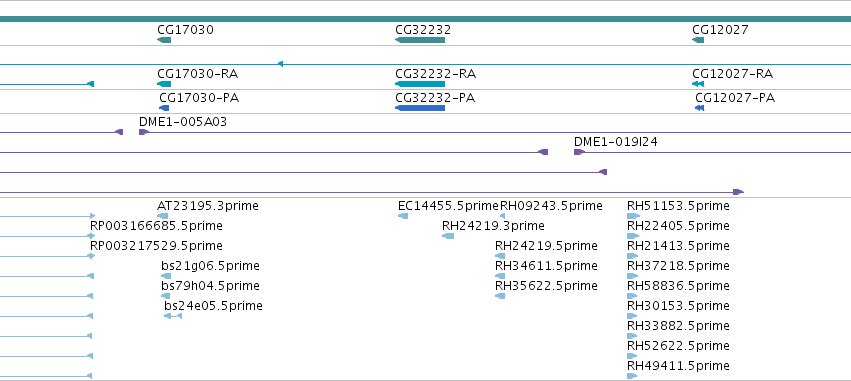Image resolution: width=851 pixels, height=381 pixels.
Task: Select the CG17030-PA protein glyph
Action: point(164,108)
